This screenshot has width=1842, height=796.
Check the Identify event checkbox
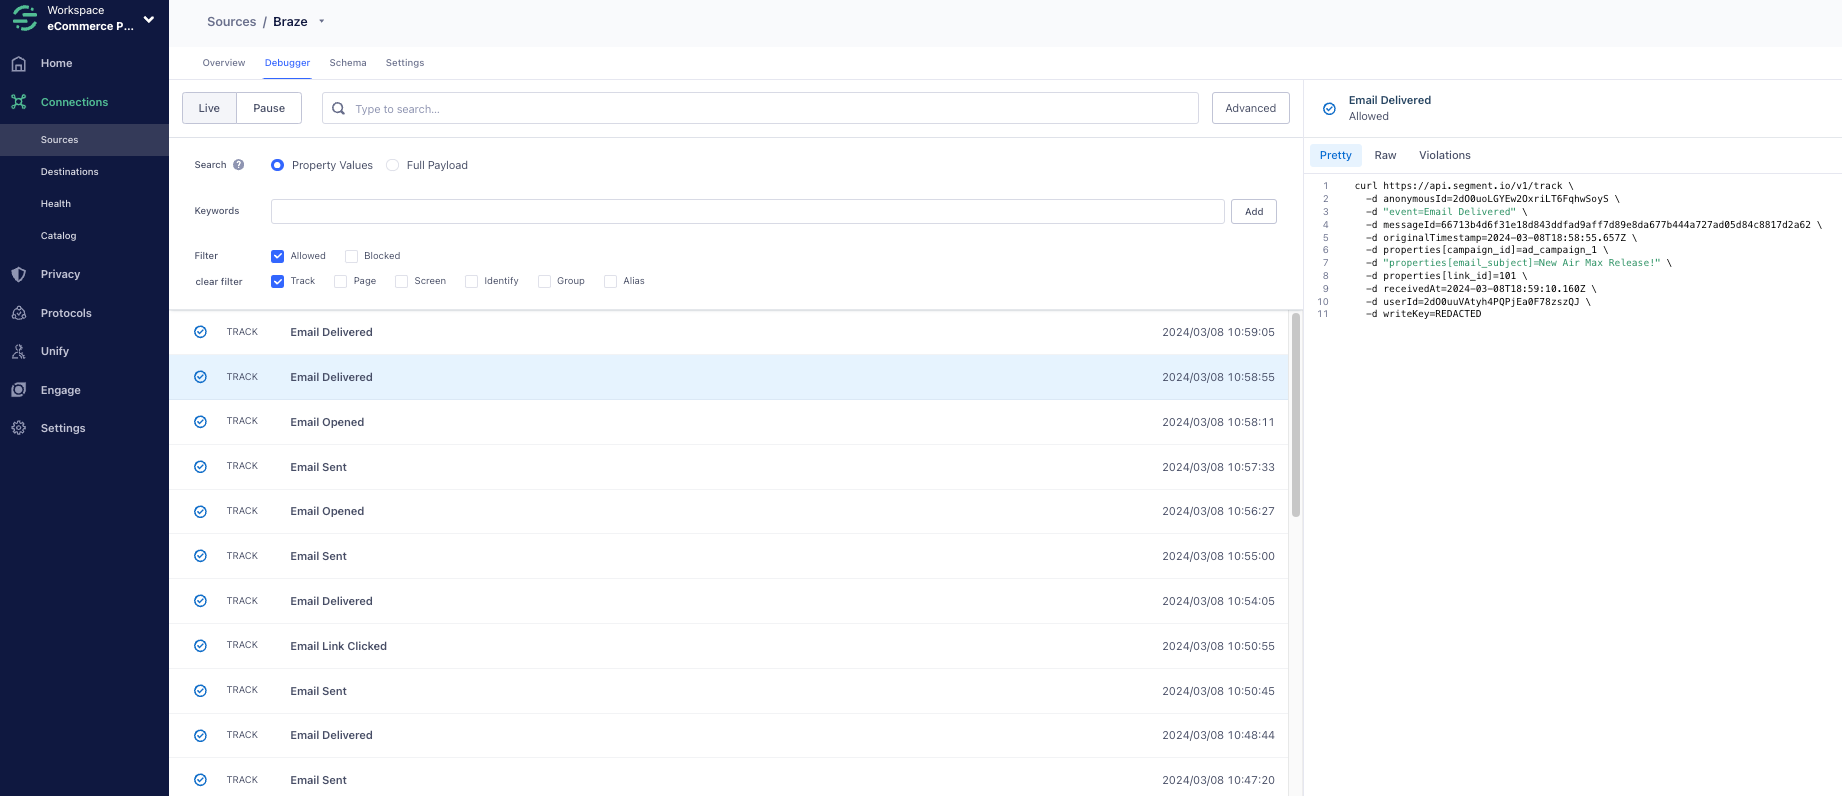[471, 281]
